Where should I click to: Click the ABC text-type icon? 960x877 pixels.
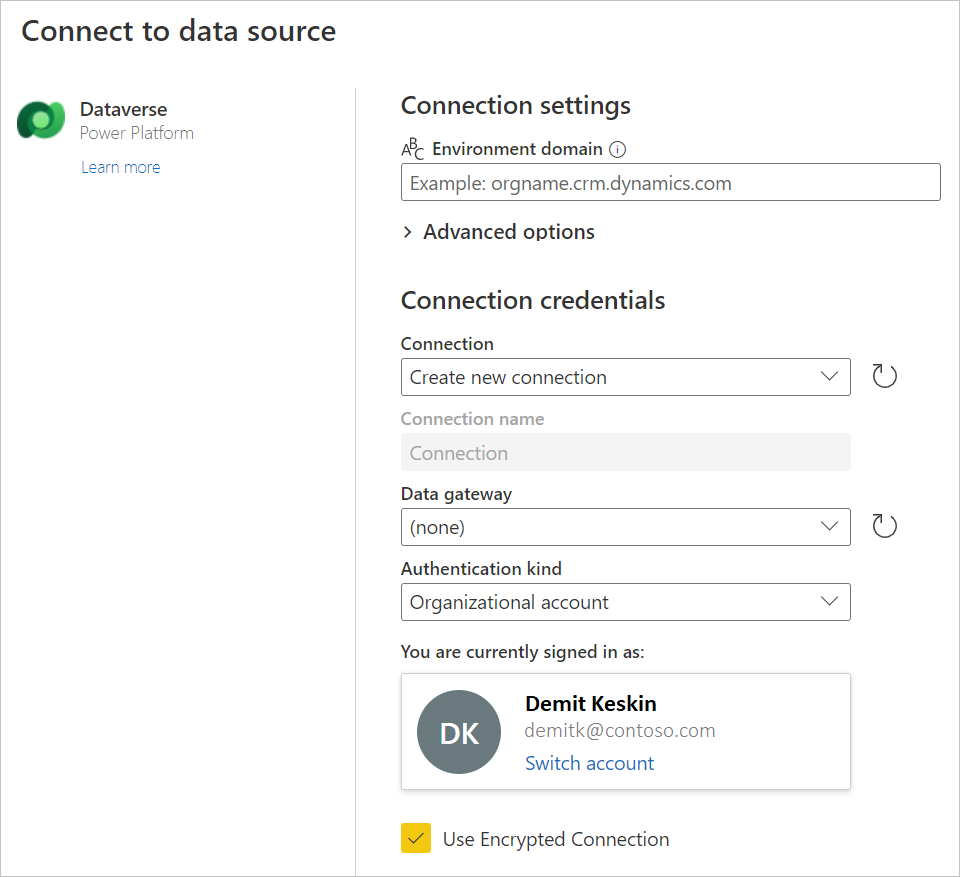pyautogui.click(x=413, y=150)
